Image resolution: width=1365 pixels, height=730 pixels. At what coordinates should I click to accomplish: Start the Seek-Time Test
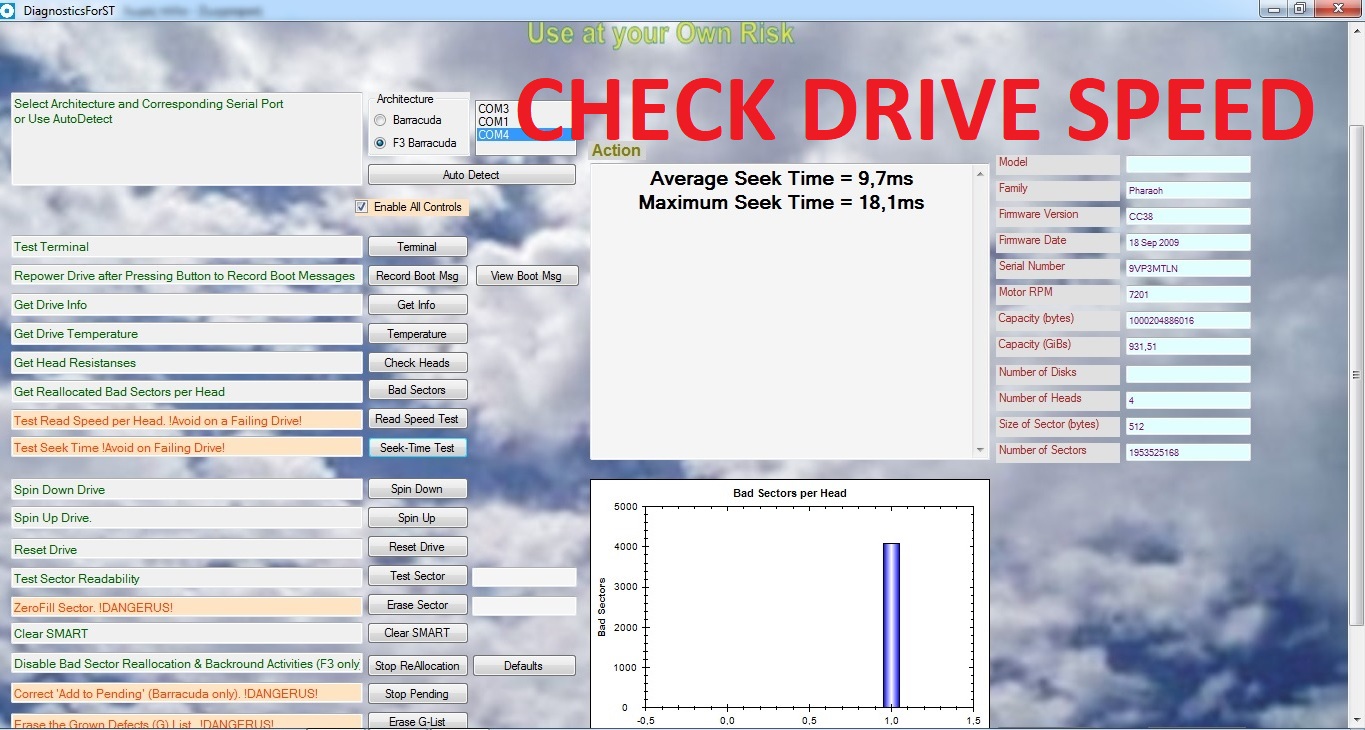coord(417,448)
